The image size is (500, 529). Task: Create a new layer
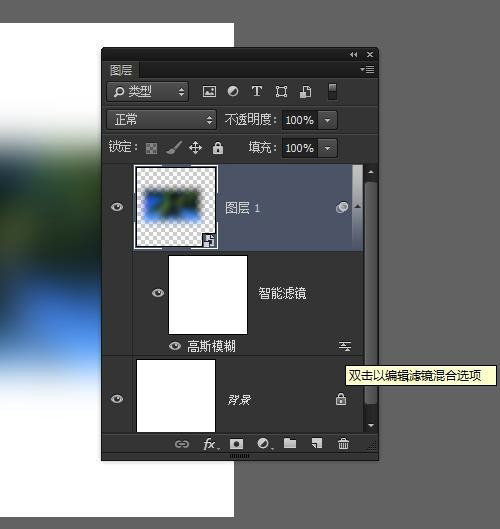[317, 443]
